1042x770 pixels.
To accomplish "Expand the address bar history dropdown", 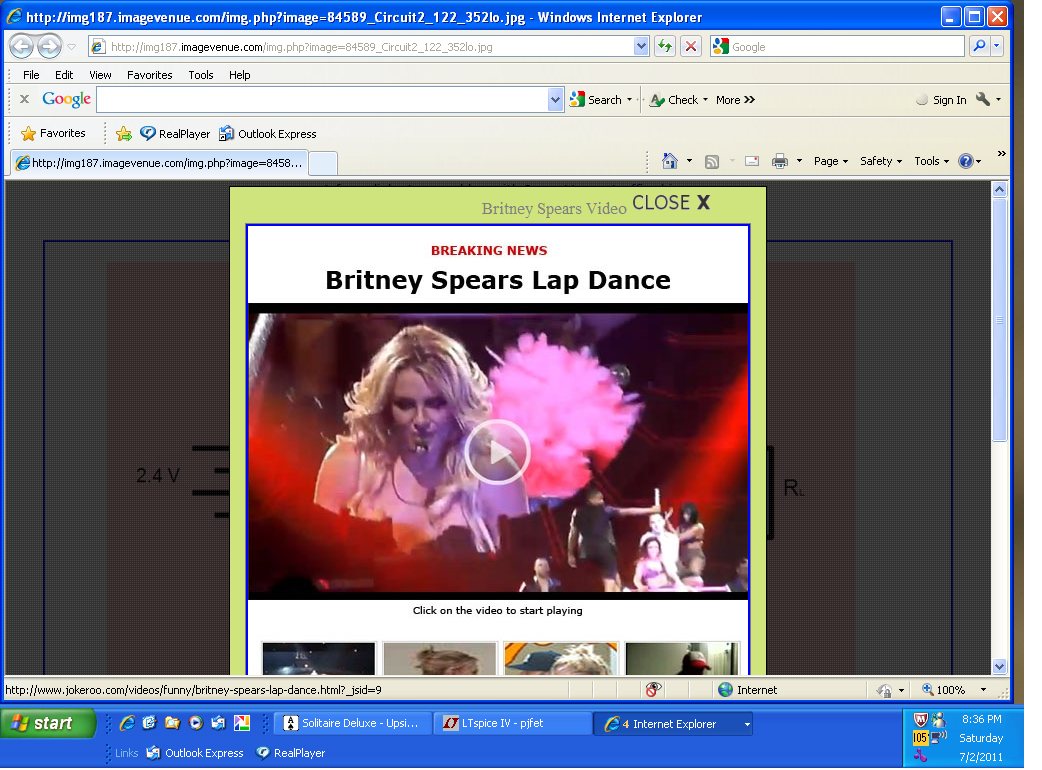I will pyautogui.click(x=641, y=47).
